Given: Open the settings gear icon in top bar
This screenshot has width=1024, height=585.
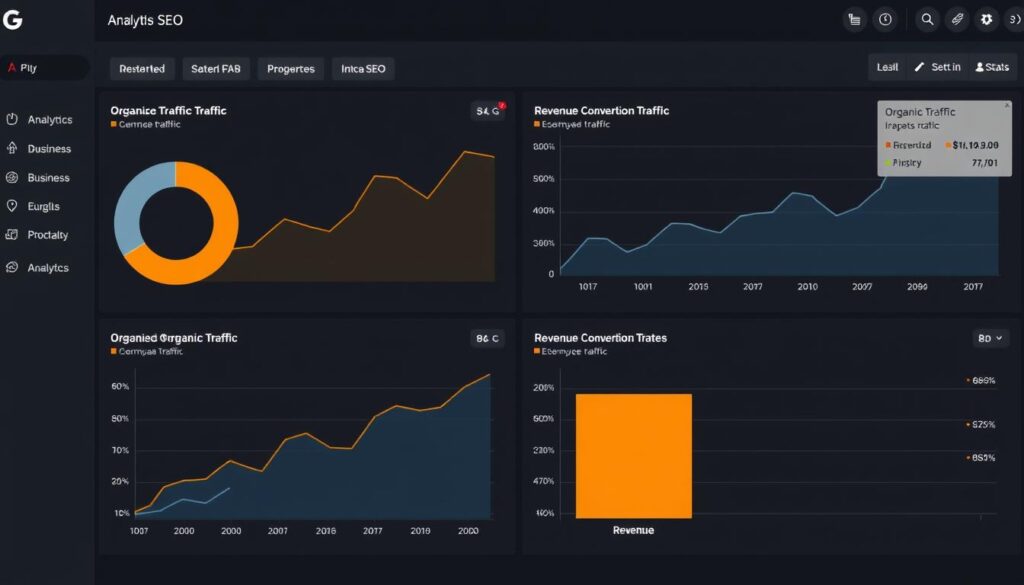Looking at the screenshot, I should click(x=987, y=19).
